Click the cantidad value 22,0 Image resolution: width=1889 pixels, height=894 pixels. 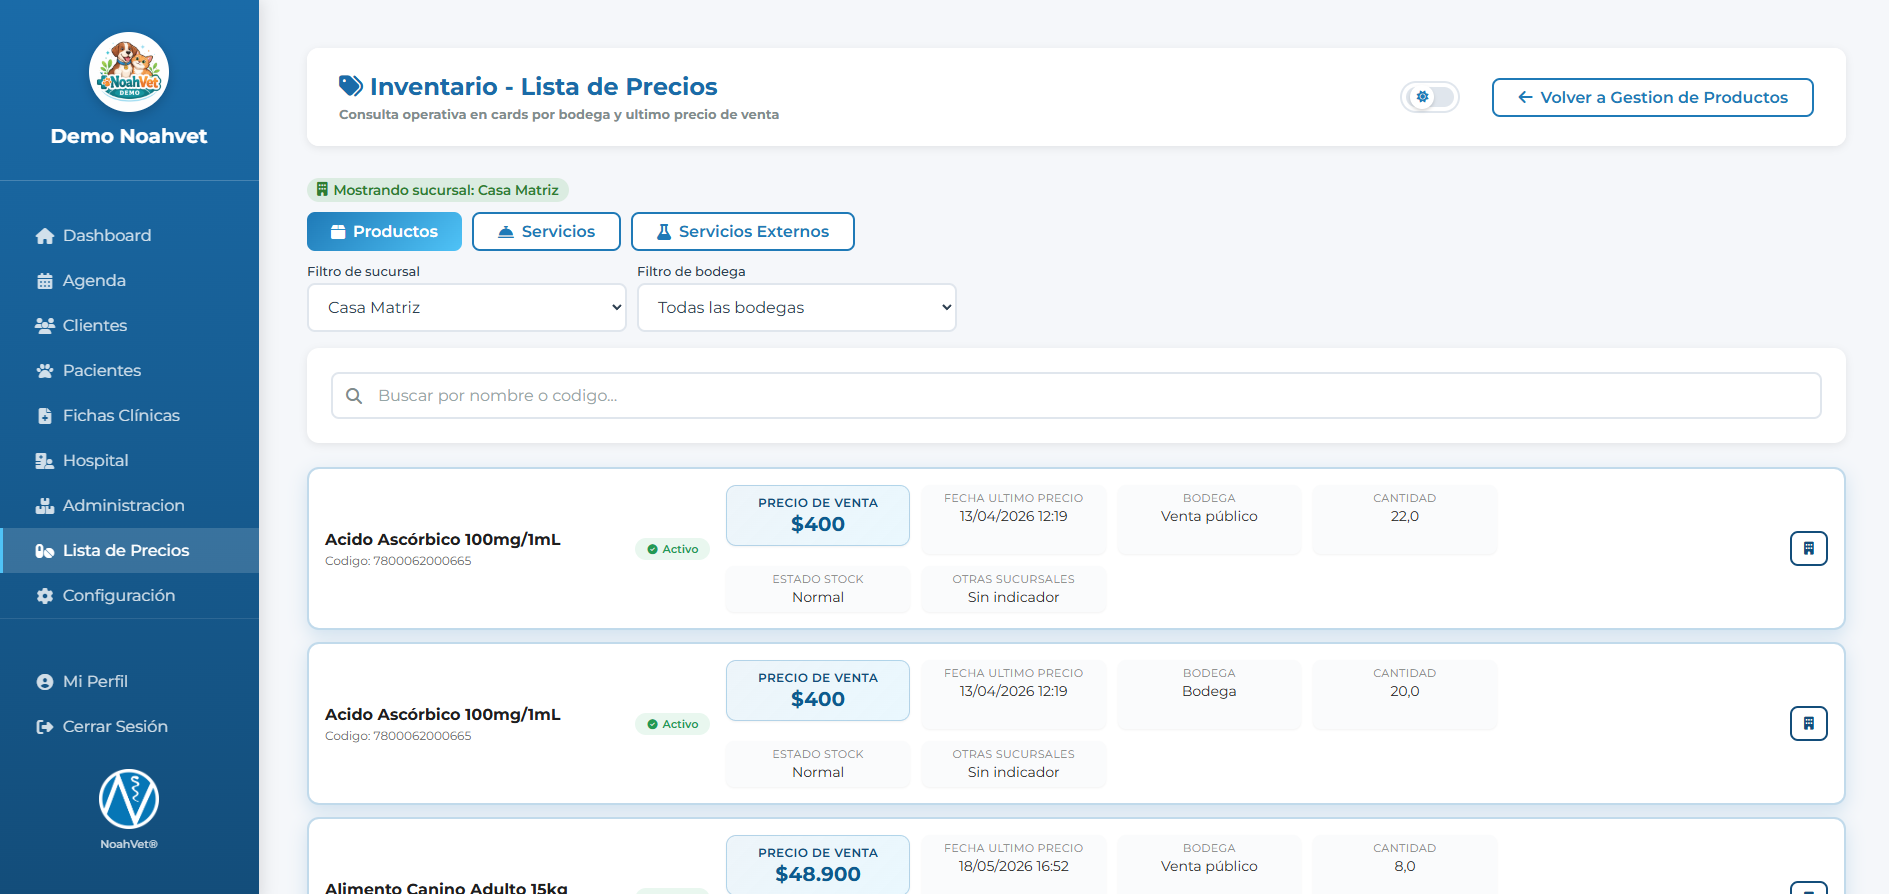(x=1404, y=516)
